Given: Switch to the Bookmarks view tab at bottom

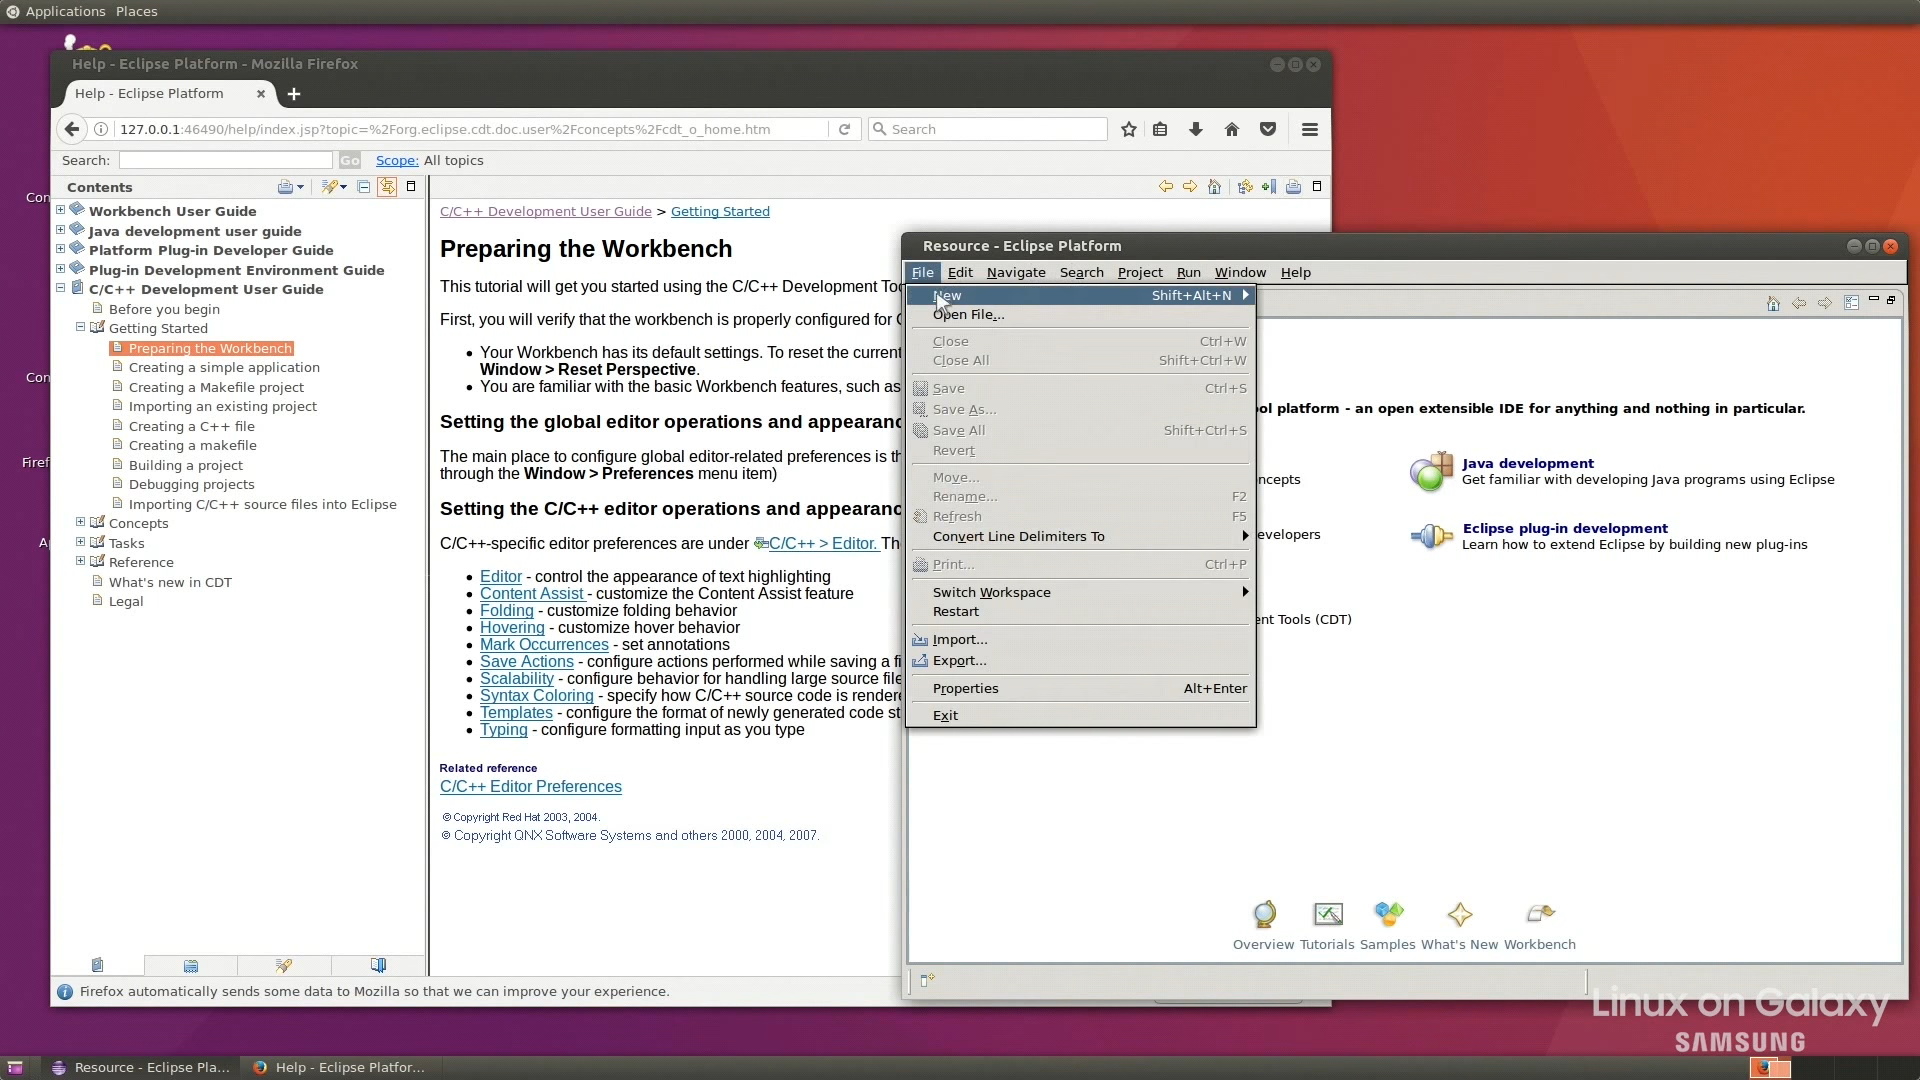Looking at the screenshot, I should click(378, 965).
